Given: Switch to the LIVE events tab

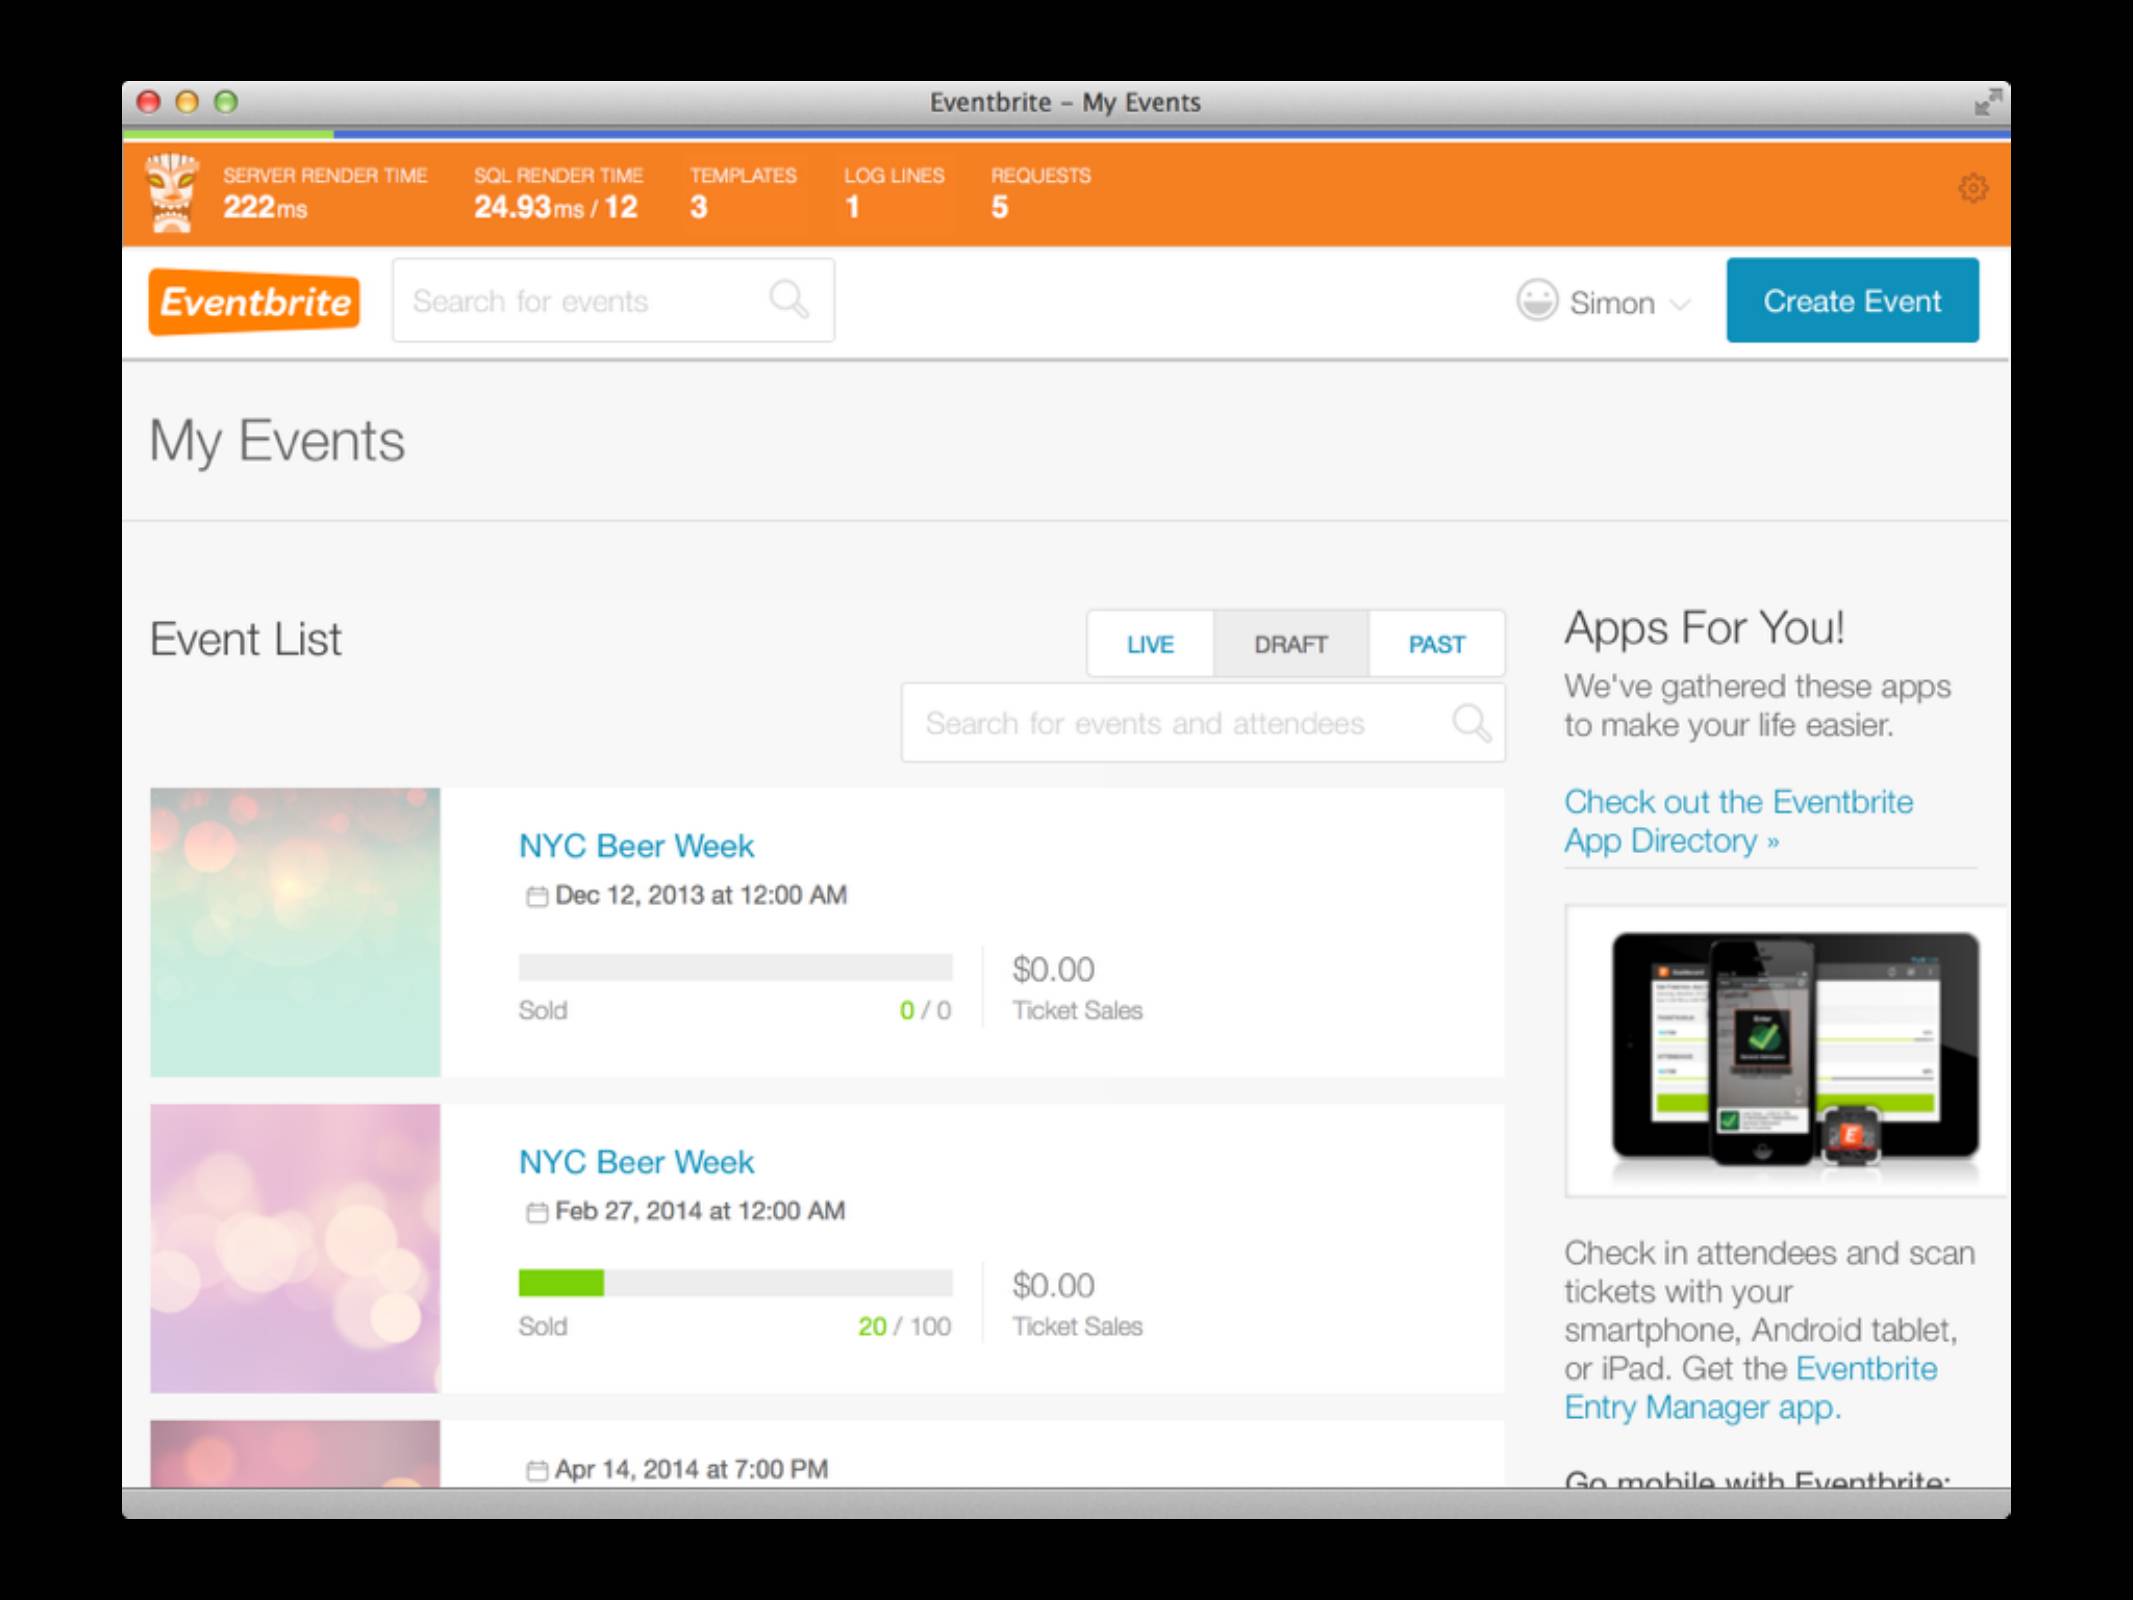Looking at the screenshot, I should point(1150,644).
